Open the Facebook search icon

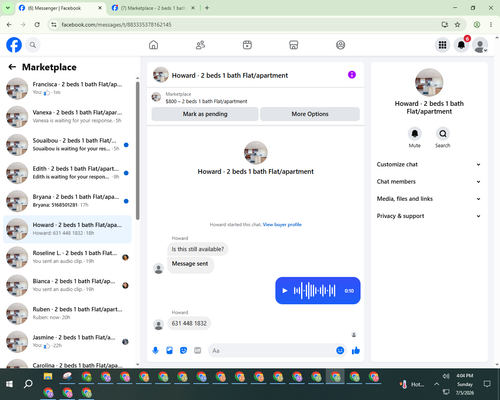[33, 45]
